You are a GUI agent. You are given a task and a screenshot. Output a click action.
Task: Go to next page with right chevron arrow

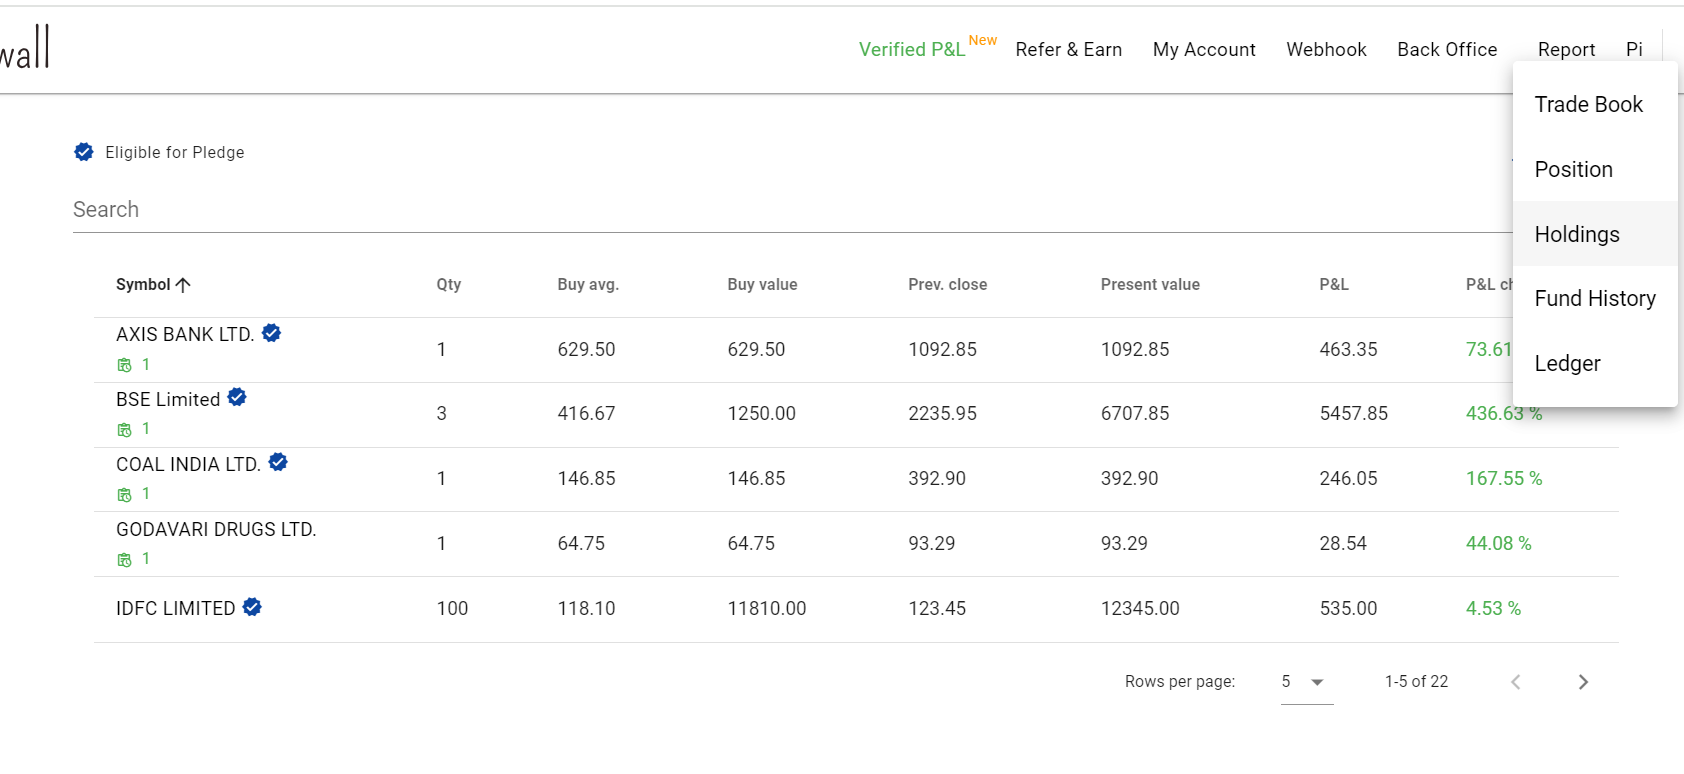(x=1583, y=681)
